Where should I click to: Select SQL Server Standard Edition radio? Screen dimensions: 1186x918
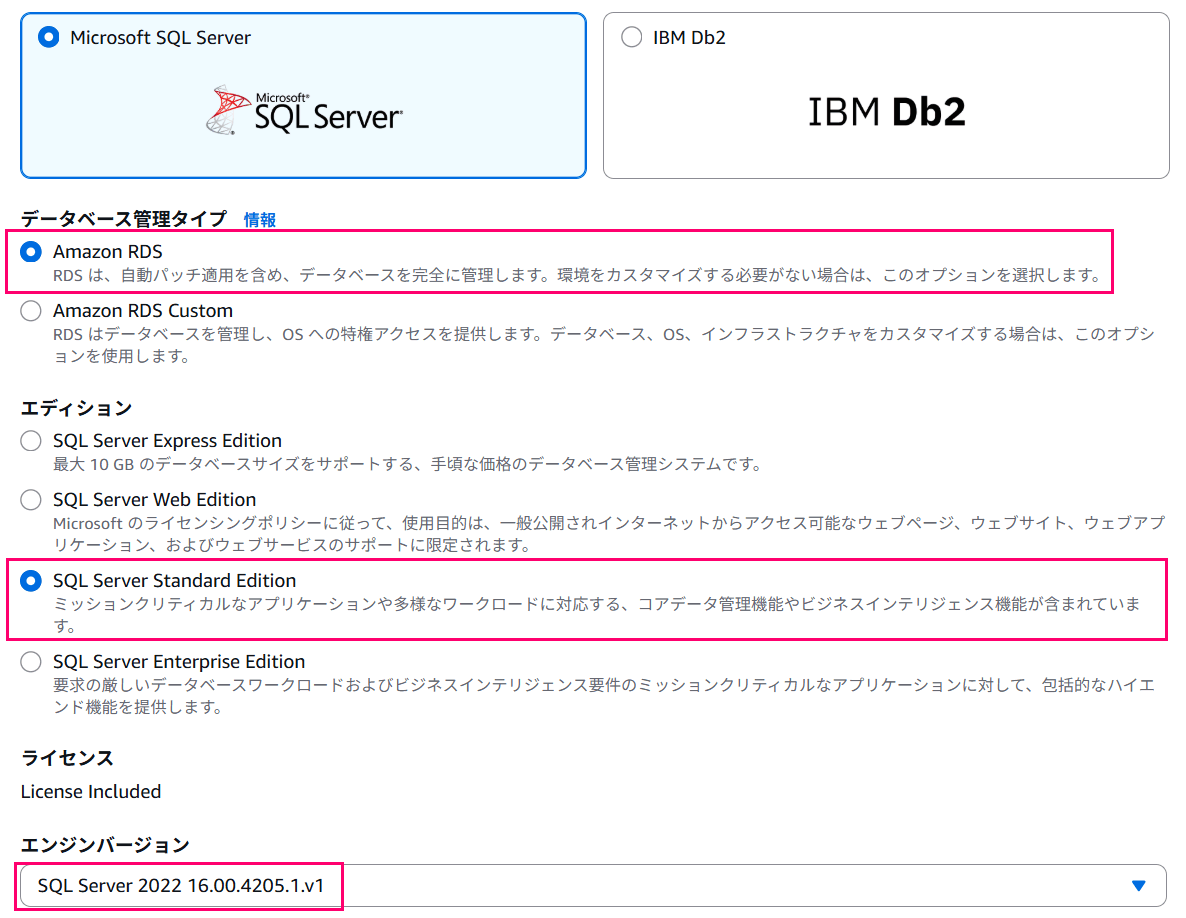[x=31, y=581]
